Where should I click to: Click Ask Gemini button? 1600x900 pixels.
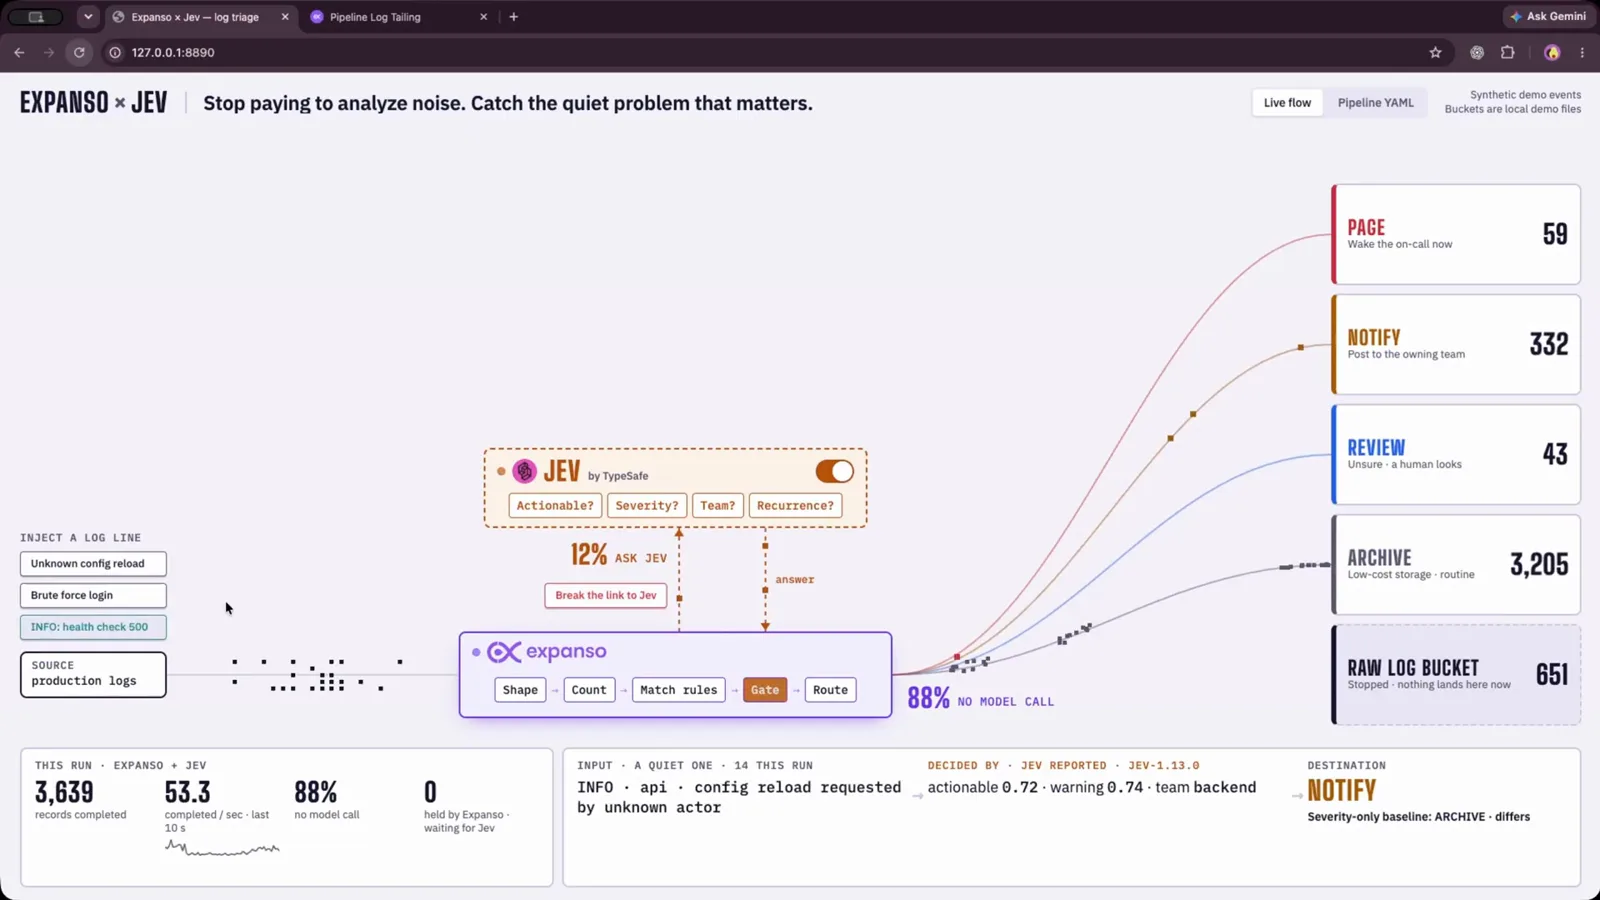coord(1548,16)
